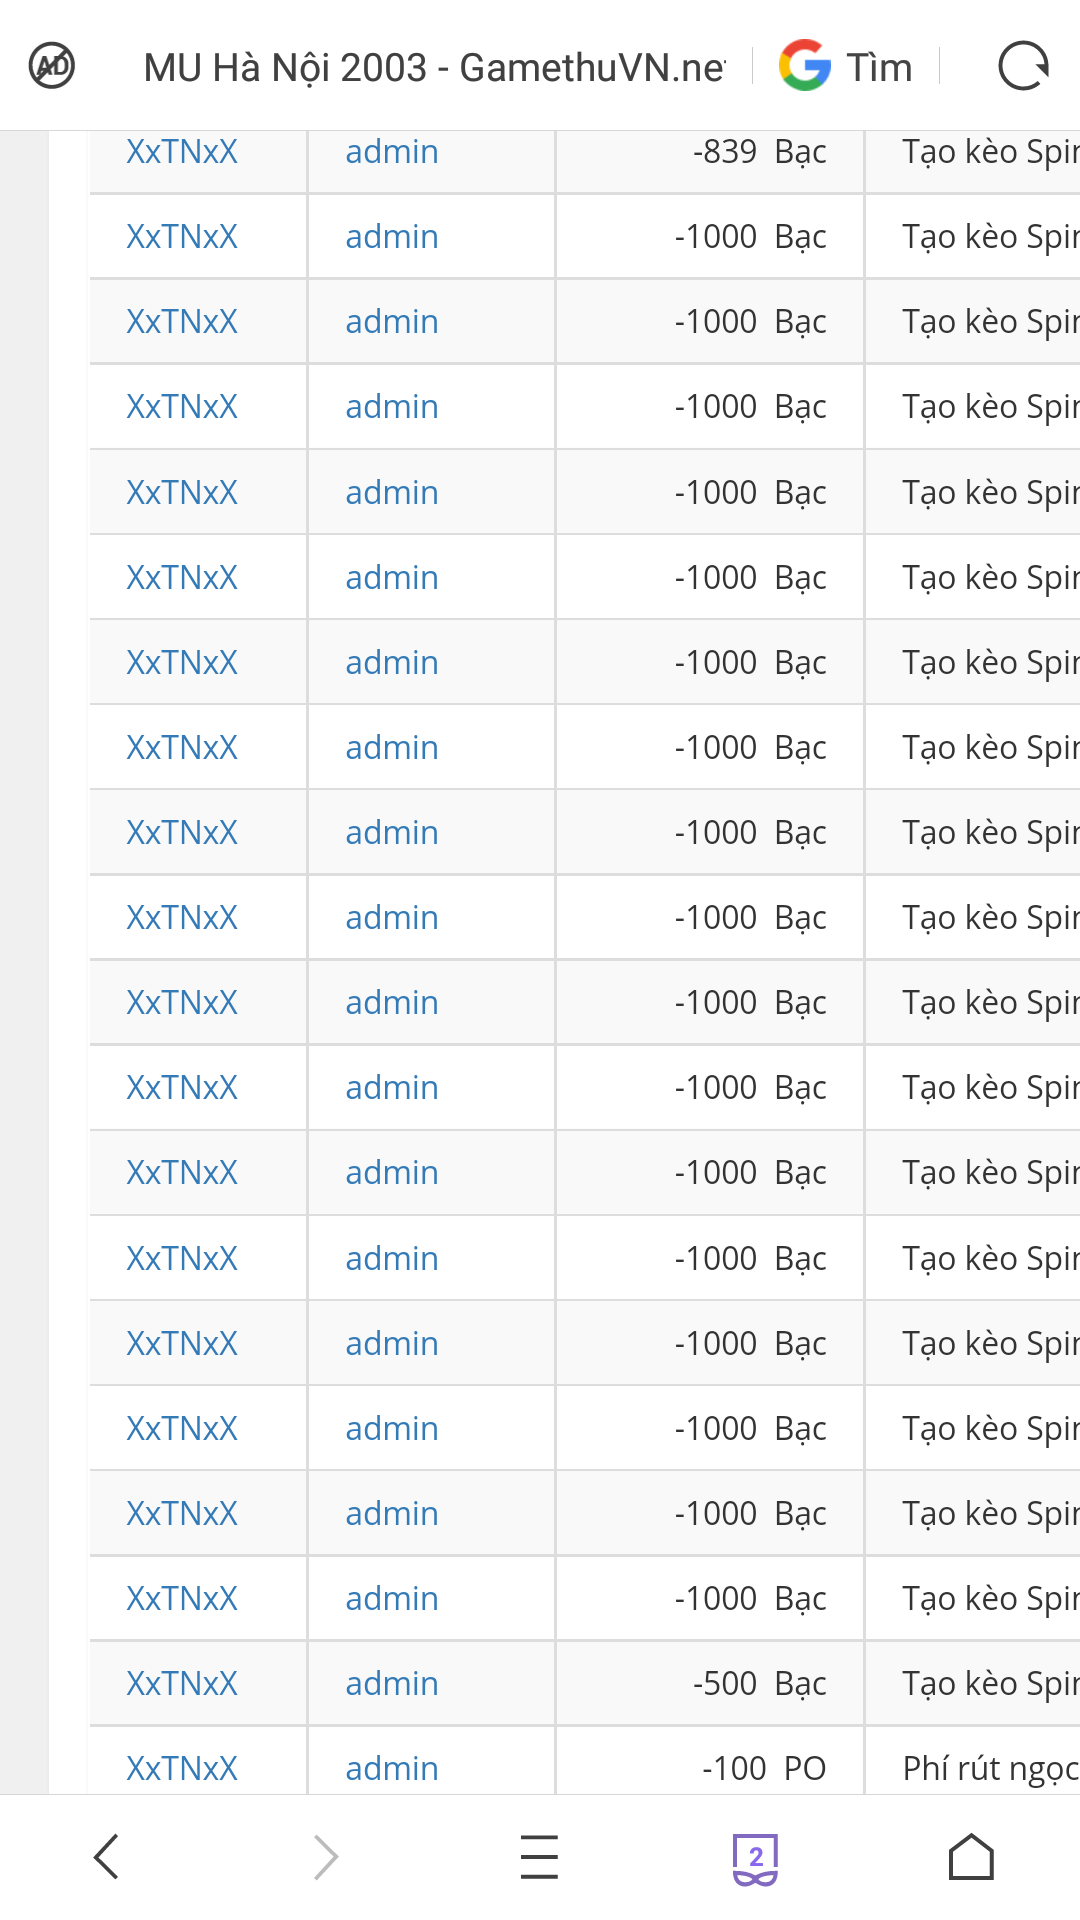Go back using the left arrow

click(x=106, y=1857)
